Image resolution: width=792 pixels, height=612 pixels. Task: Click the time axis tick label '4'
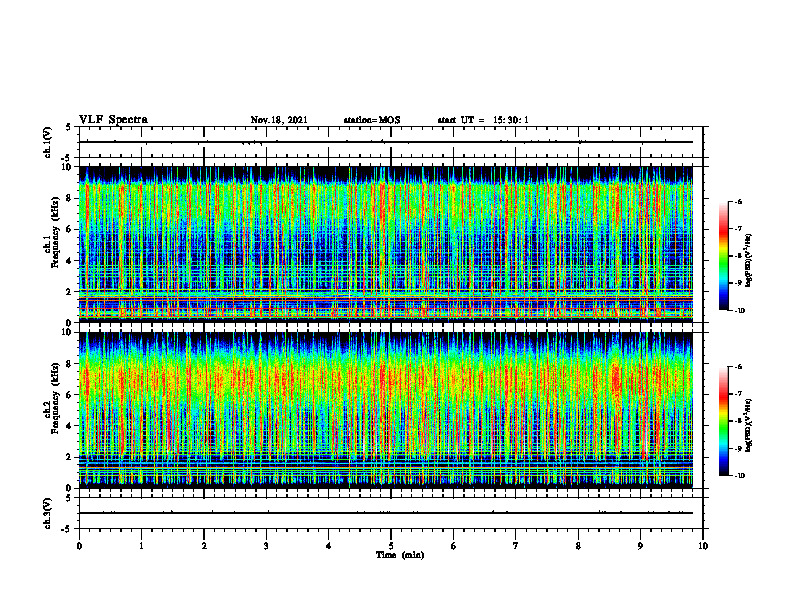click(329, 546)
